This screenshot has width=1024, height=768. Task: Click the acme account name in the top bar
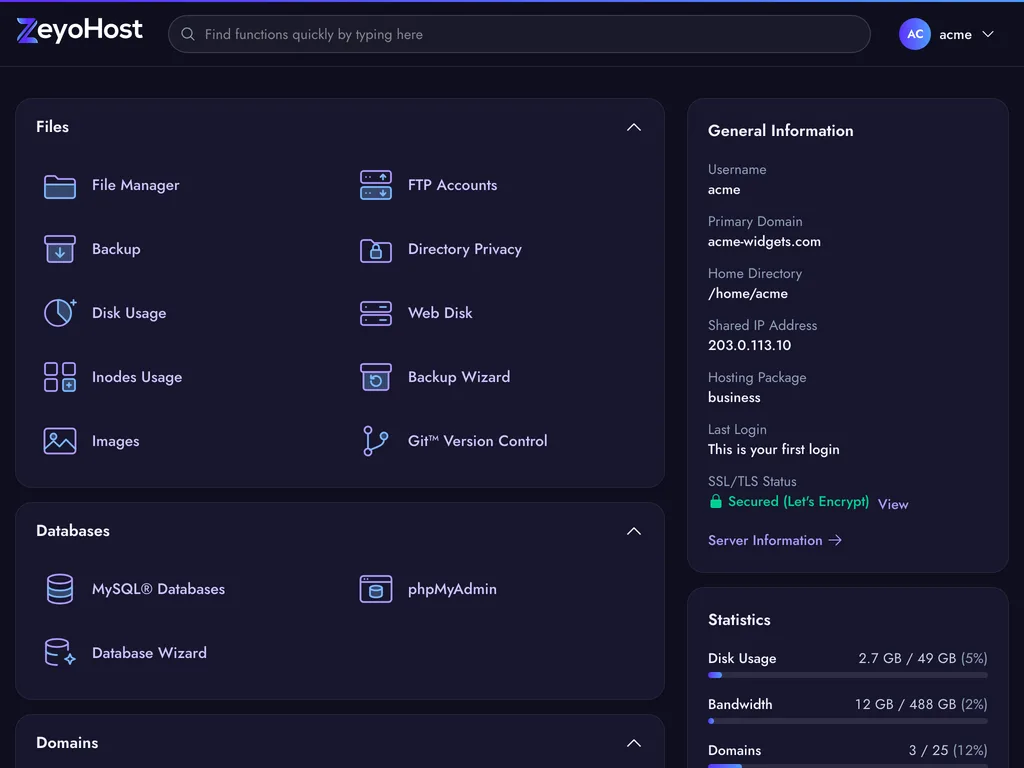pyautogui.click(x=955, y=35)
